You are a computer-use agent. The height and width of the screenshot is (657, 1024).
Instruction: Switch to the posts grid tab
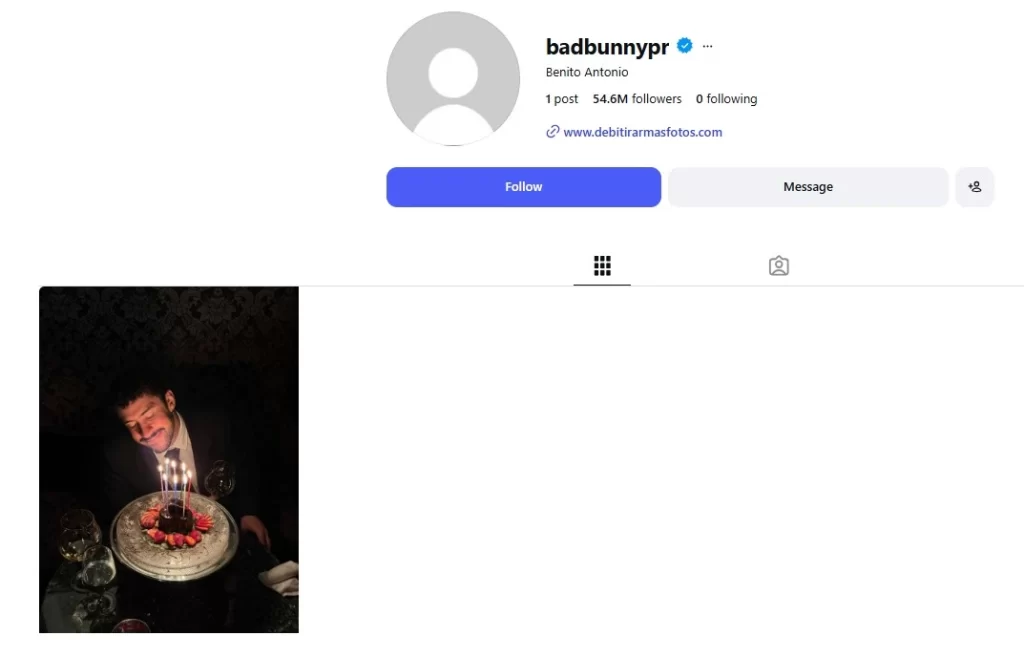pos(602,266)
